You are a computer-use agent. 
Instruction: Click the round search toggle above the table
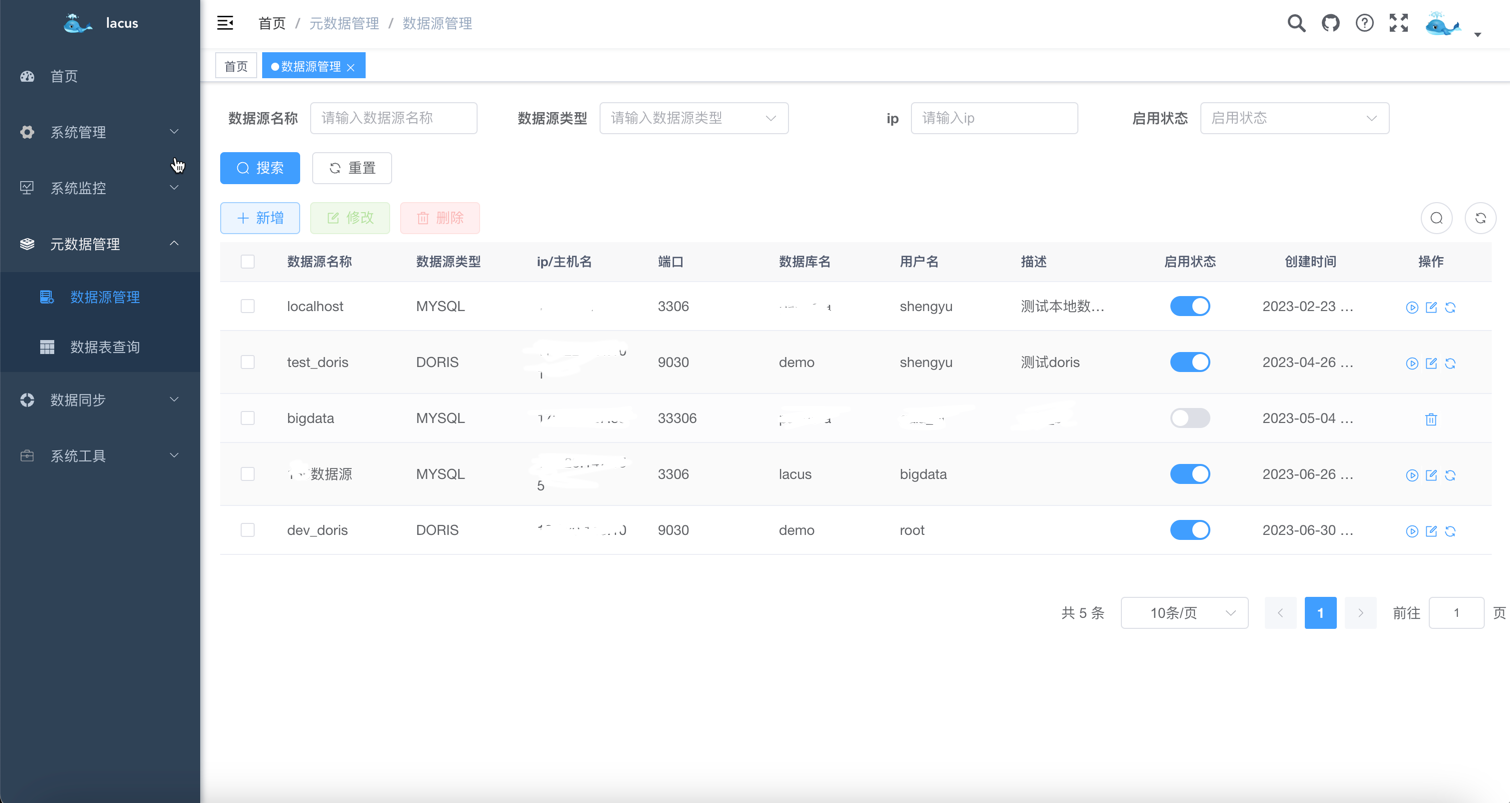(x=1436, y=218)
